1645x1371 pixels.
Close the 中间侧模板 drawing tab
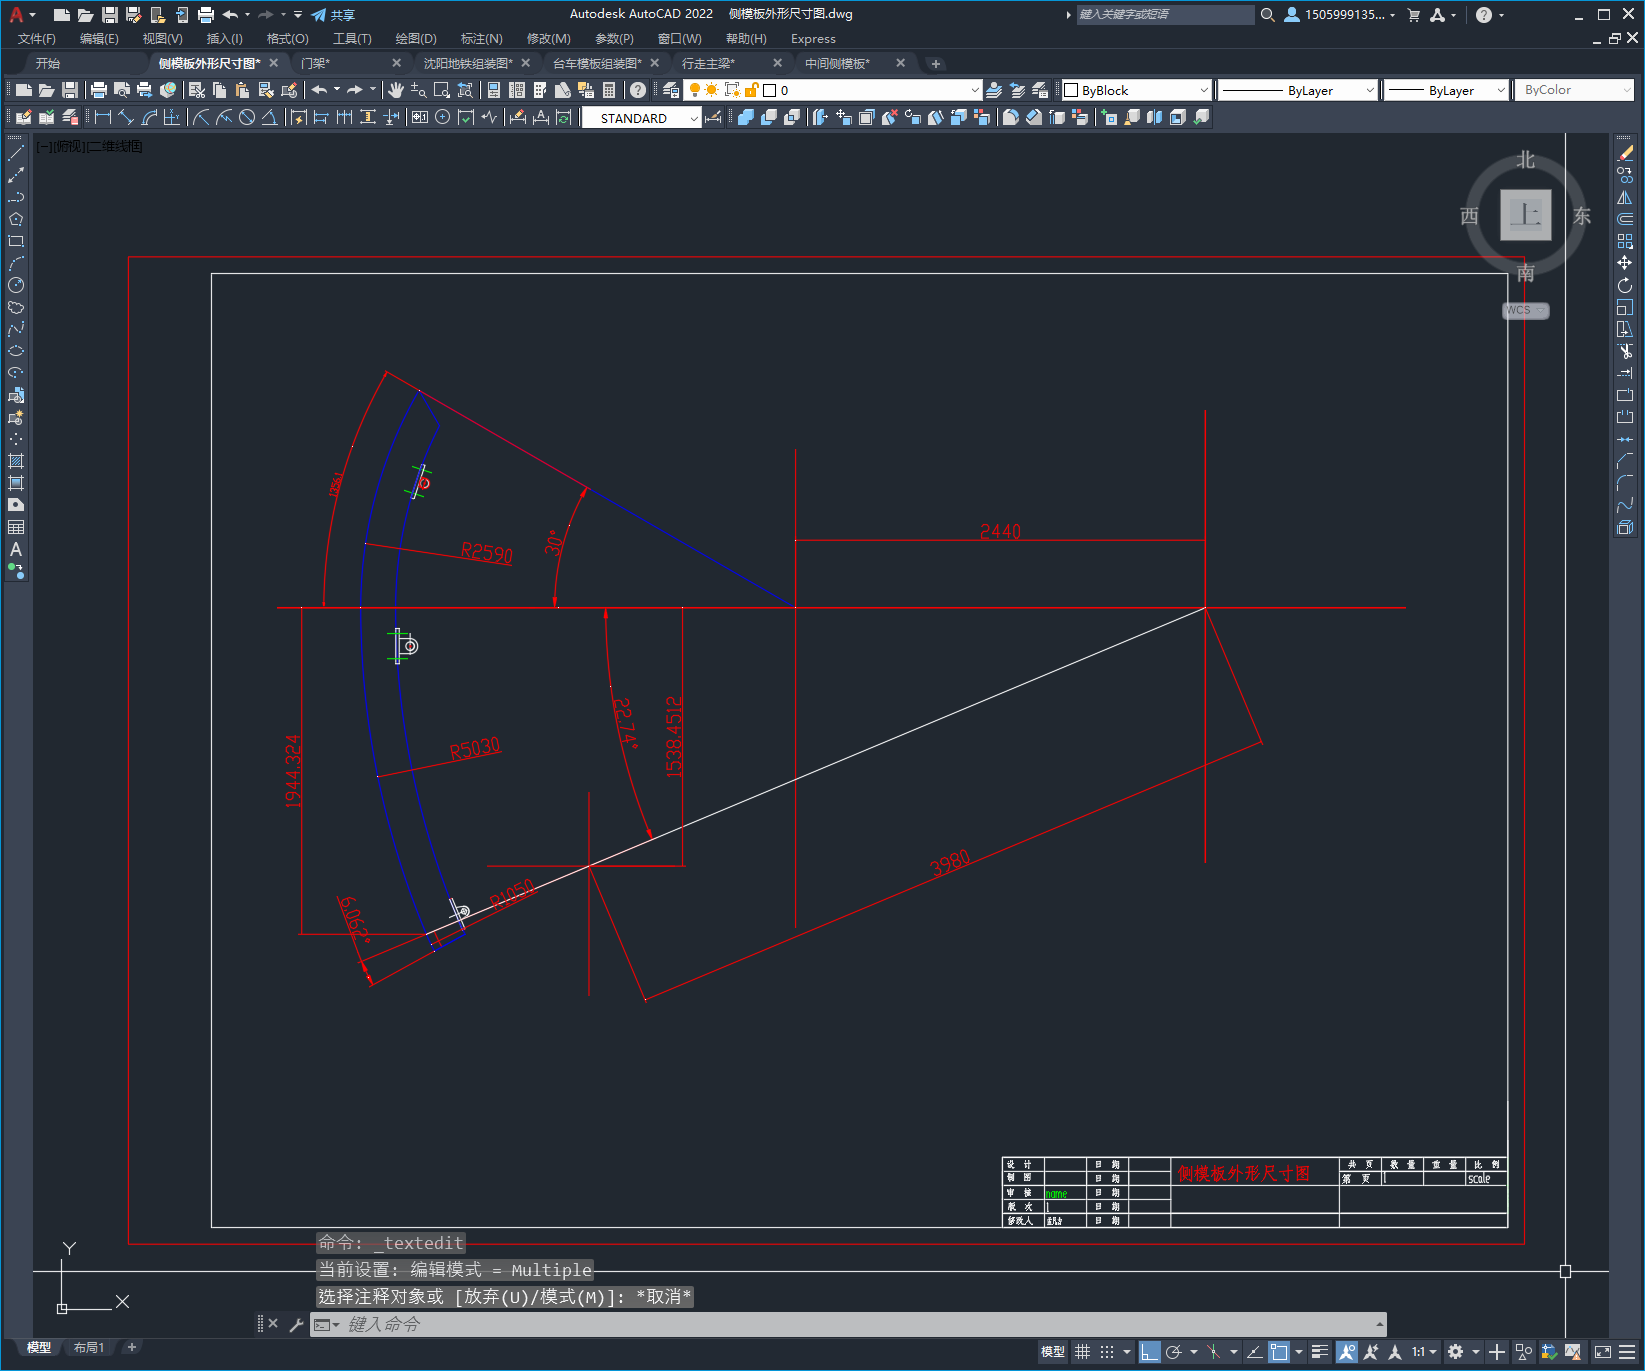[901, 63]
